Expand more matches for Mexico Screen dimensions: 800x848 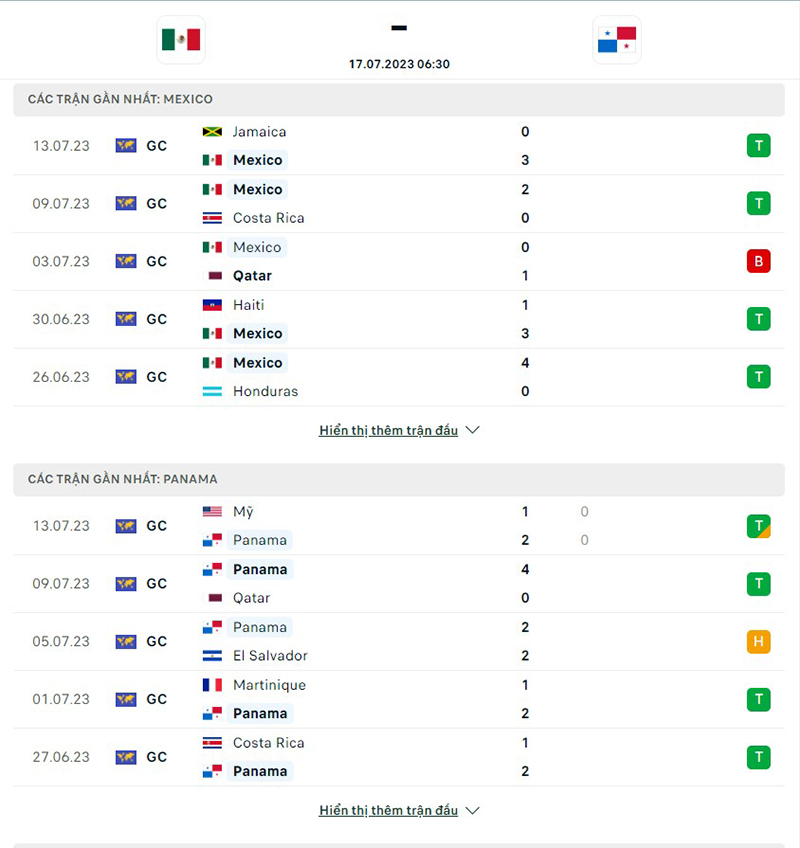click(388, 430)
